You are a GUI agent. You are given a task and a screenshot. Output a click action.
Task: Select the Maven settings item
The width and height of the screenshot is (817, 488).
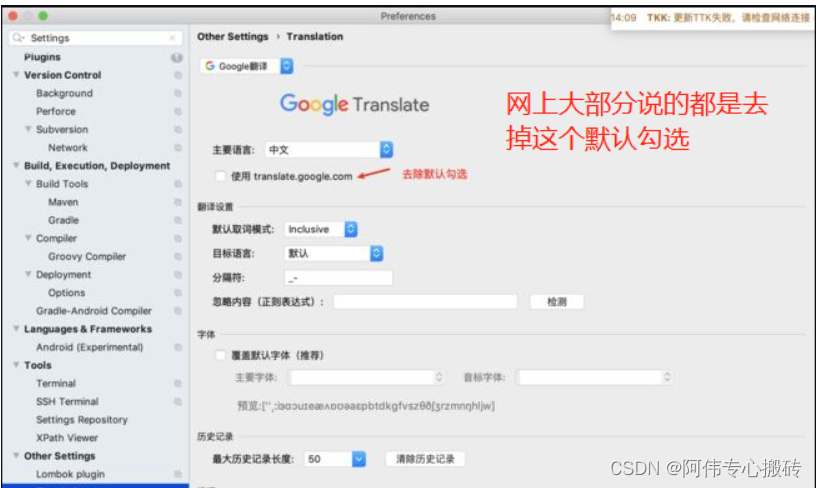(63, 202)
